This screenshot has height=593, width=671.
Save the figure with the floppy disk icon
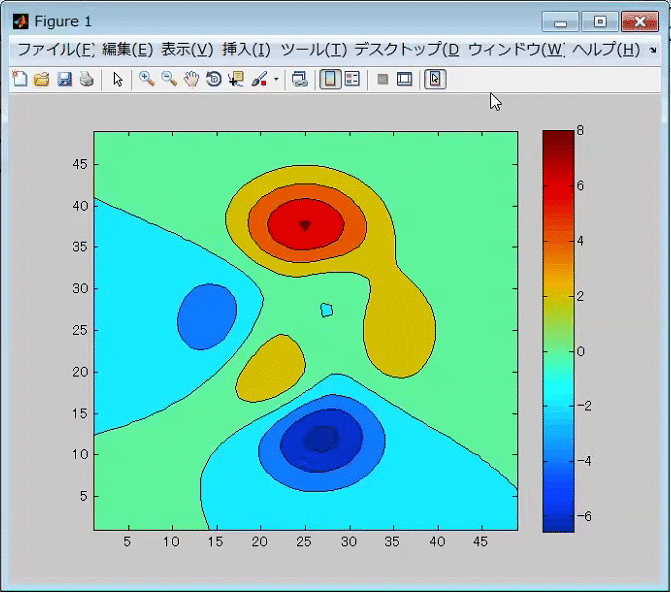click(64, 80)
